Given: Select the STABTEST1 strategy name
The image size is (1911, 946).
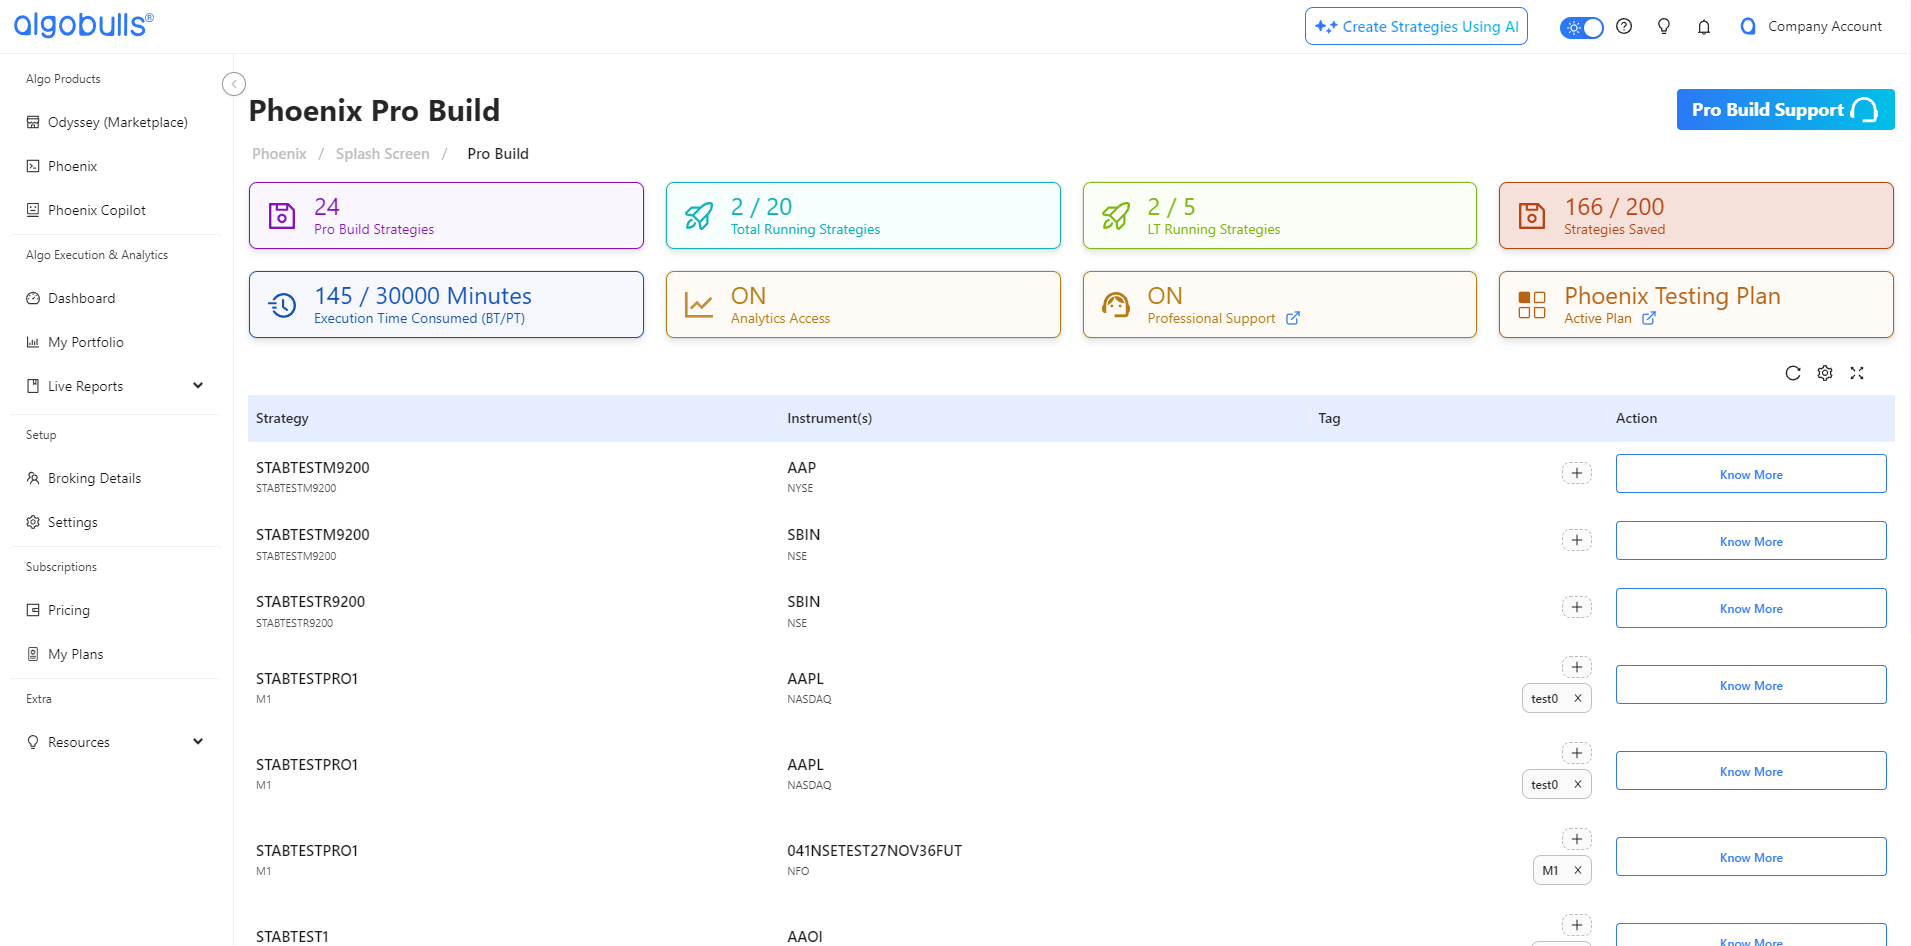Looking at the screenshot, I should coord(292,937).
